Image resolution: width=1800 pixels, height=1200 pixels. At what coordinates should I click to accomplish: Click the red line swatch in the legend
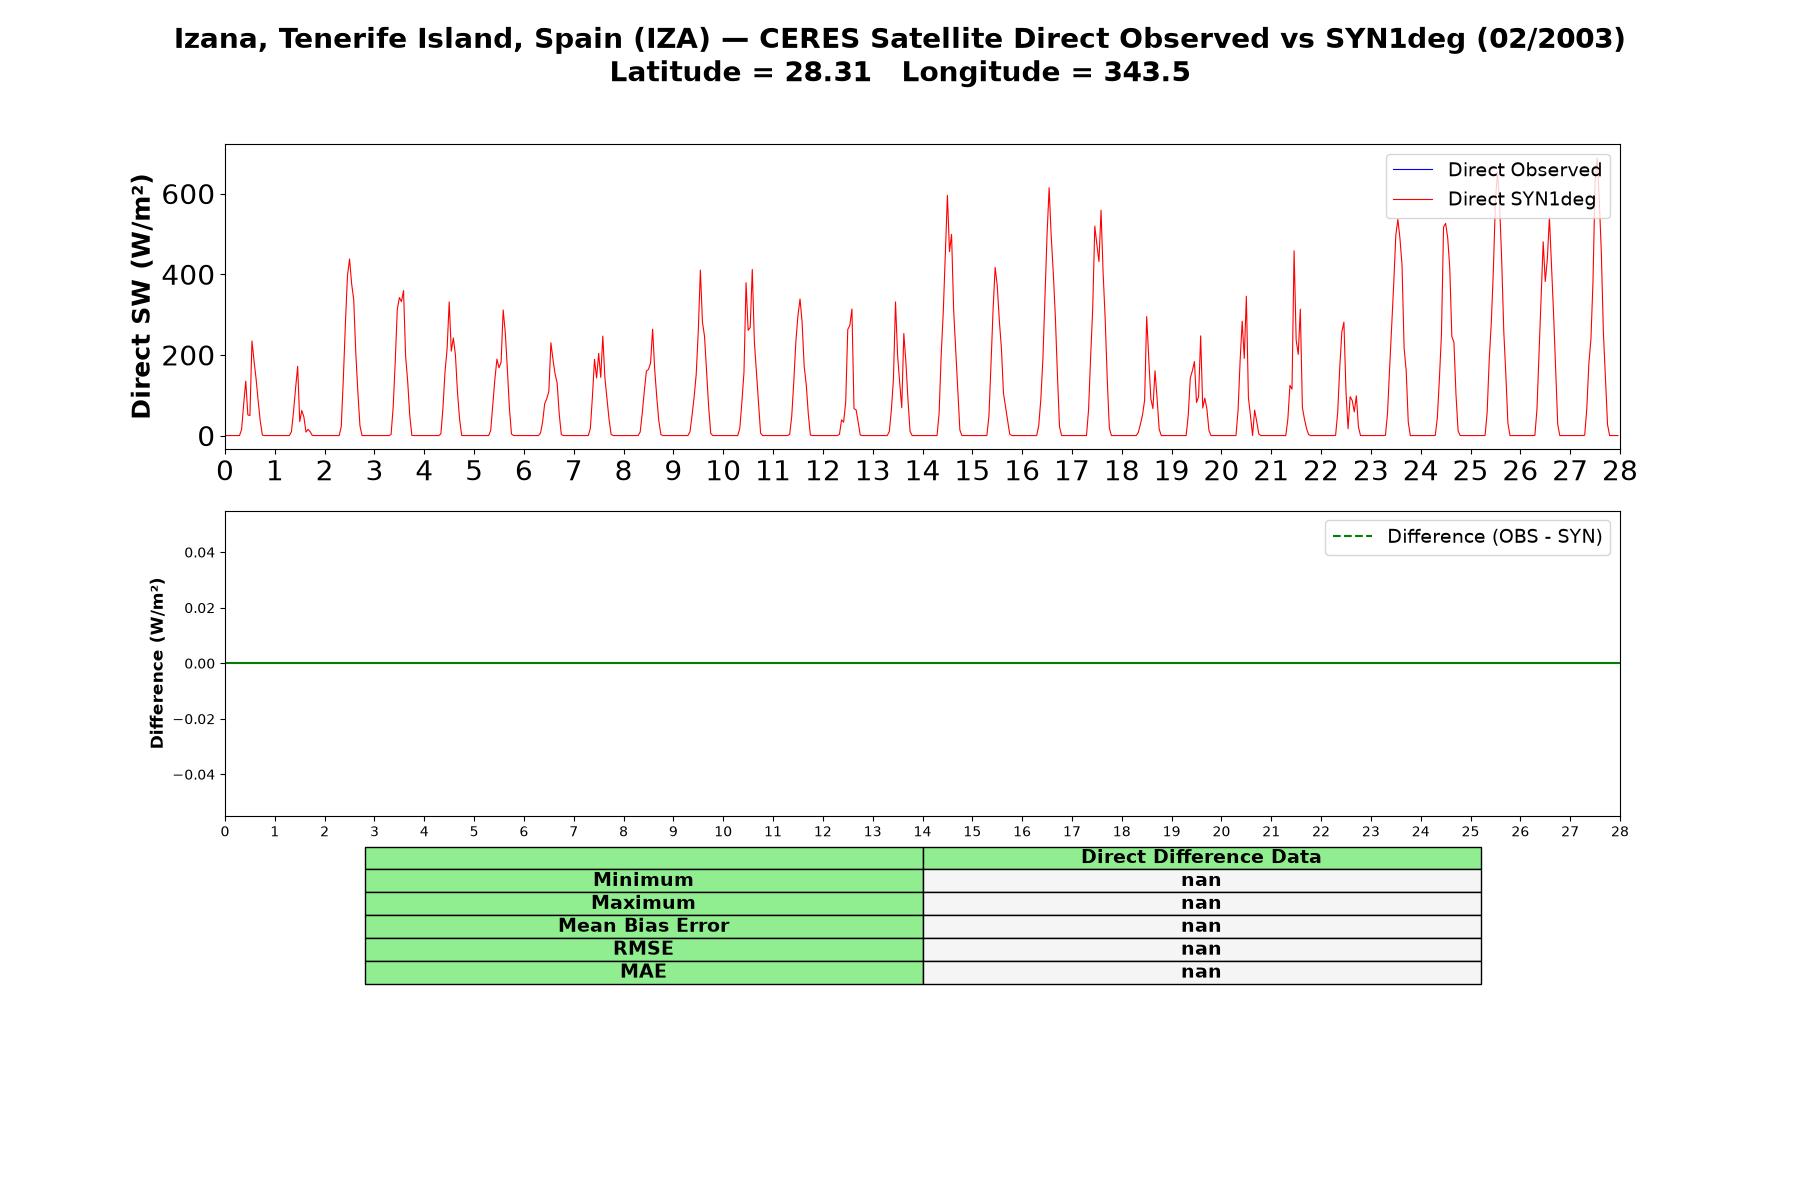(x=1413, y=199)
